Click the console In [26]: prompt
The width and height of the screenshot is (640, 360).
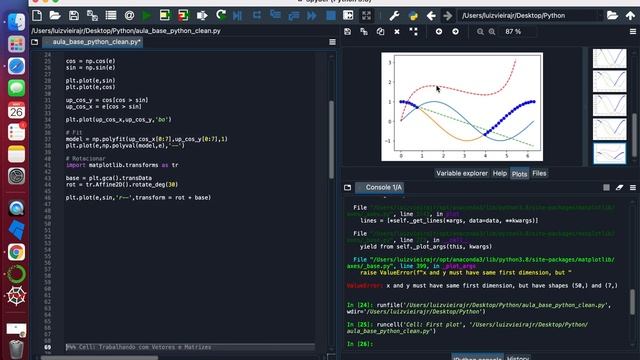click(360, 344)
